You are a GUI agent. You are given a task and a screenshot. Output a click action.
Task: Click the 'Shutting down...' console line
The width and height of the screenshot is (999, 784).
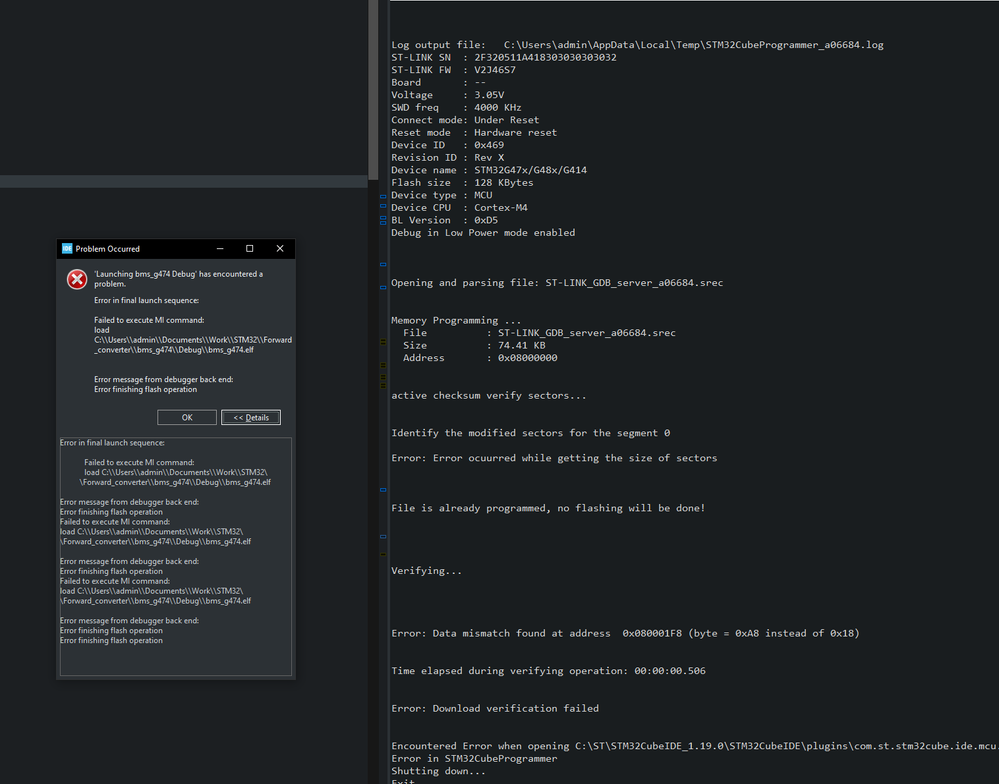[438, 771]
